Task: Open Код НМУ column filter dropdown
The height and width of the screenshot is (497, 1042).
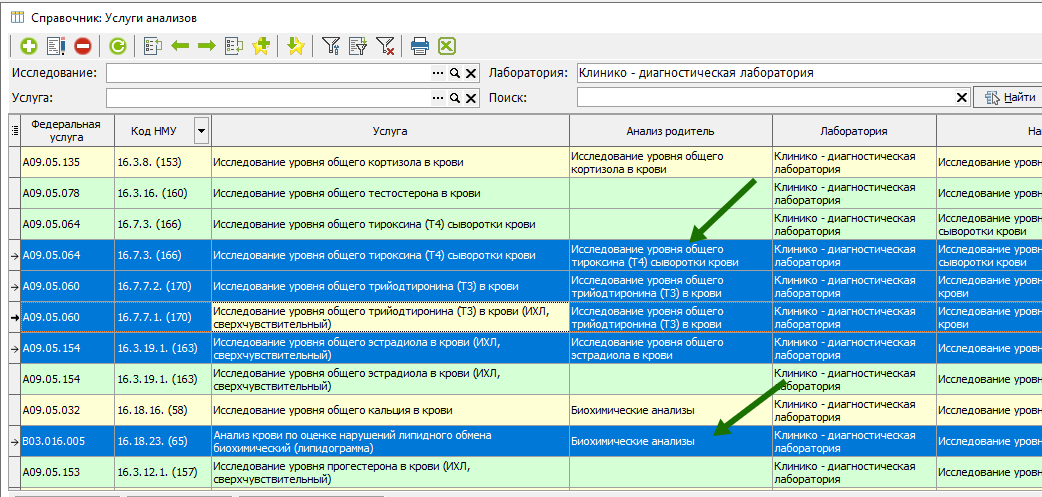Action: (x=201, y=131)
